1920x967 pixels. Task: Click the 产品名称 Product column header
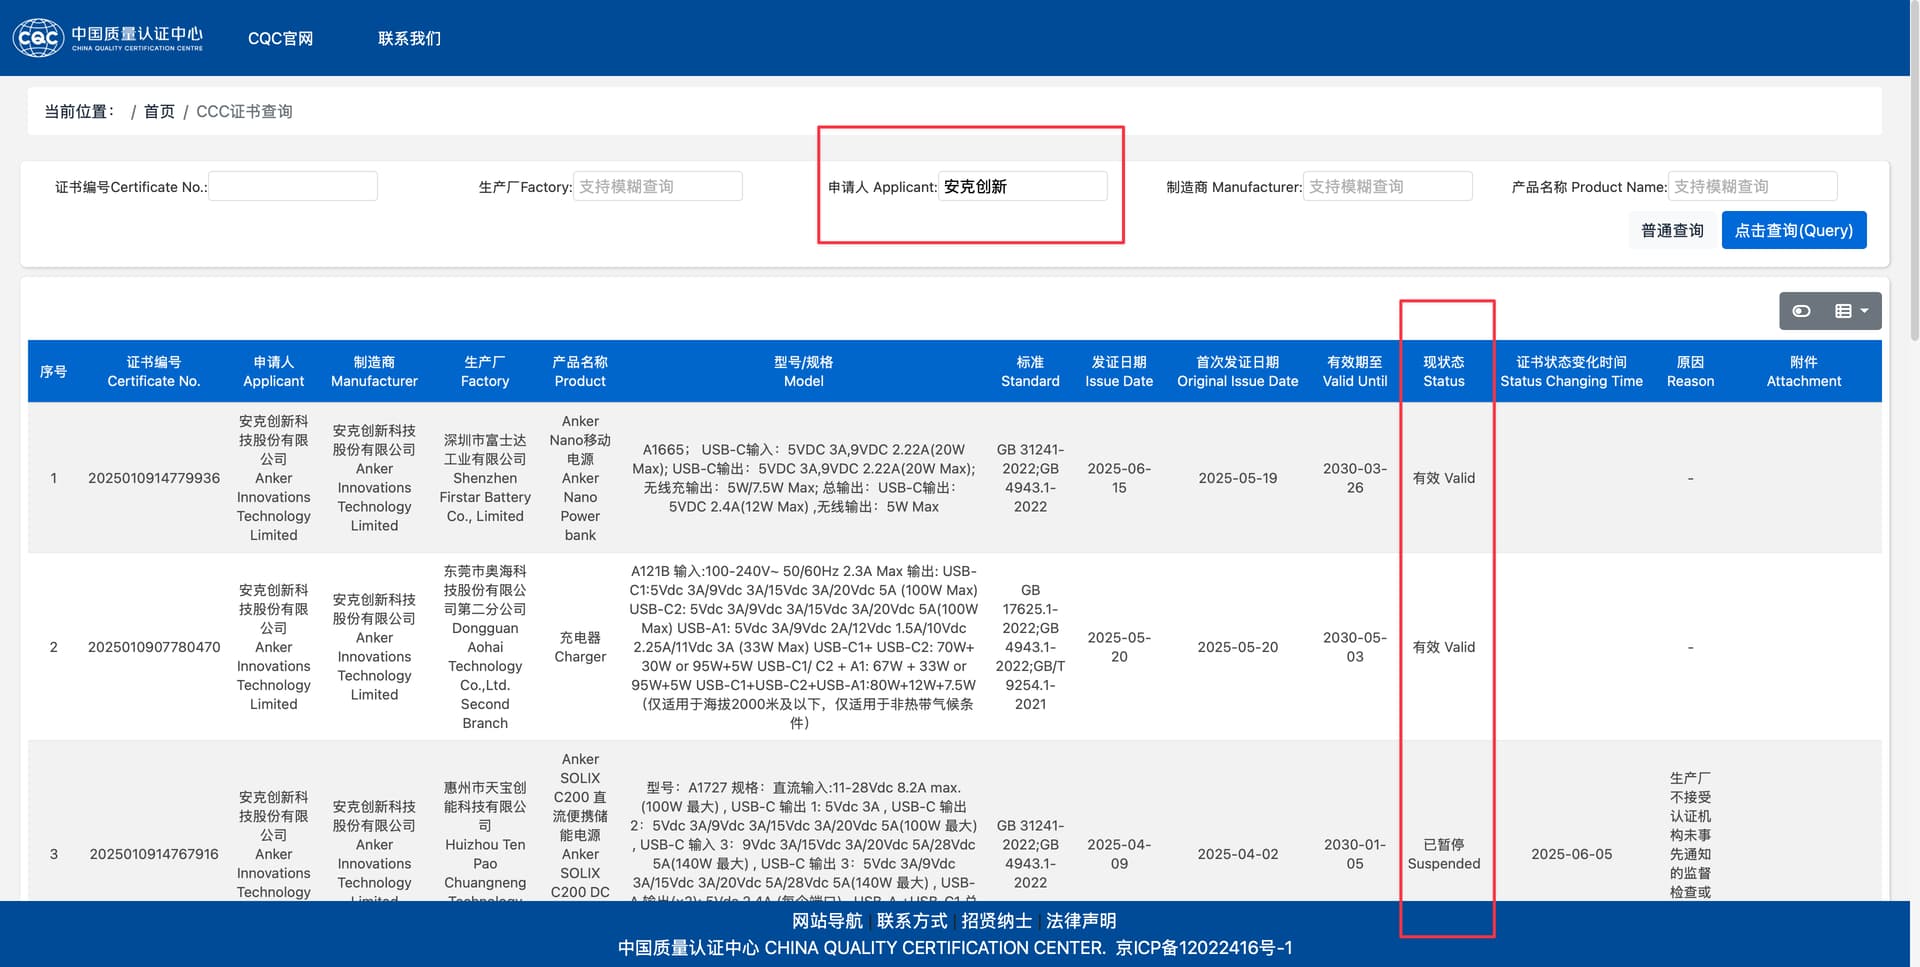[x=580, y=371]
